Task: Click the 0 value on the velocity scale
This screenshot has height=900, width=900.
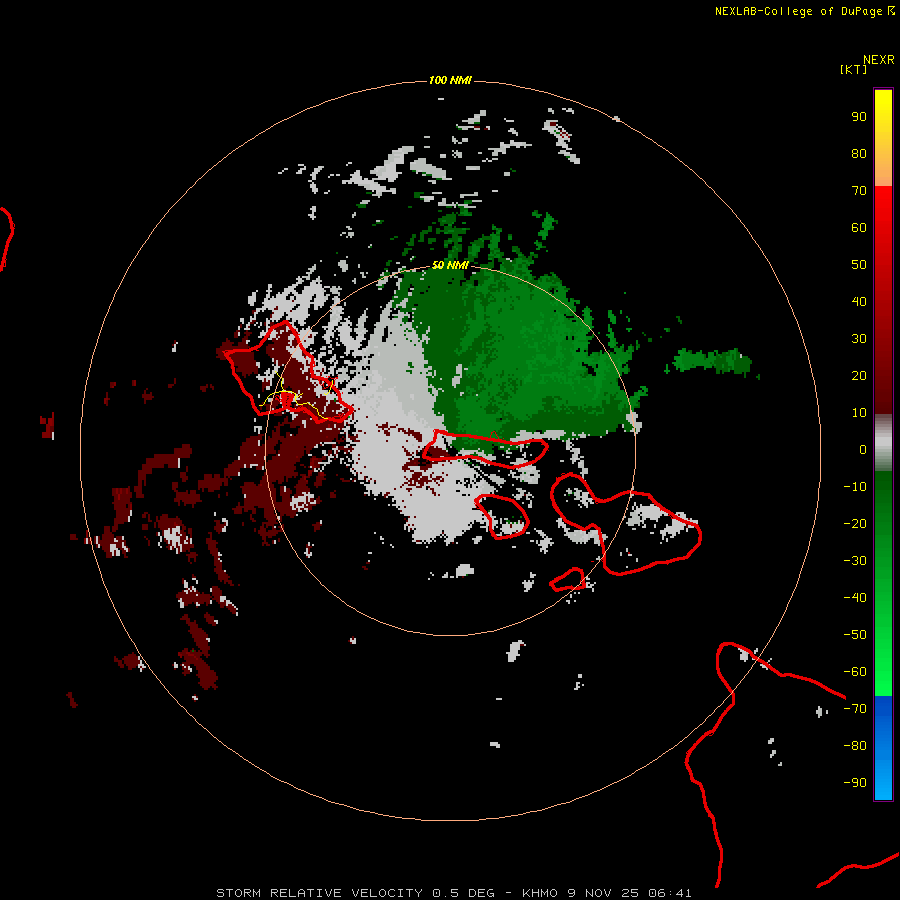Action: pos(863,450)
